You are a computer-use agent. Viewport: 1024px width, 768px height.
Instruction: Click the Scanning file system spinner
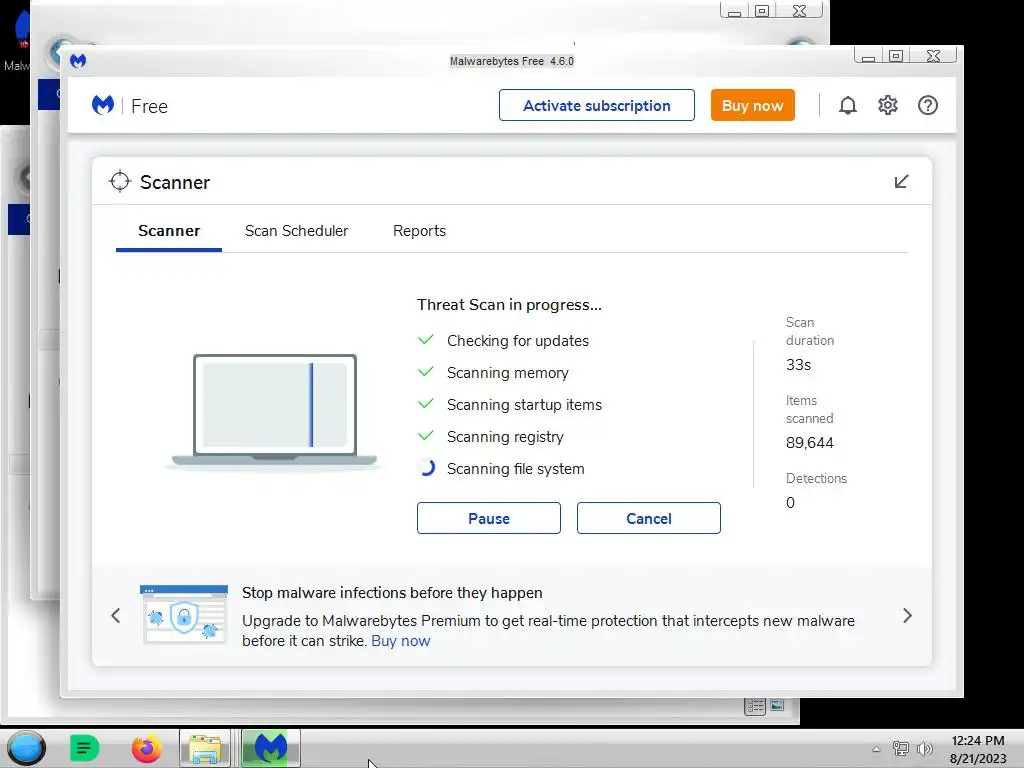point(426,468)
